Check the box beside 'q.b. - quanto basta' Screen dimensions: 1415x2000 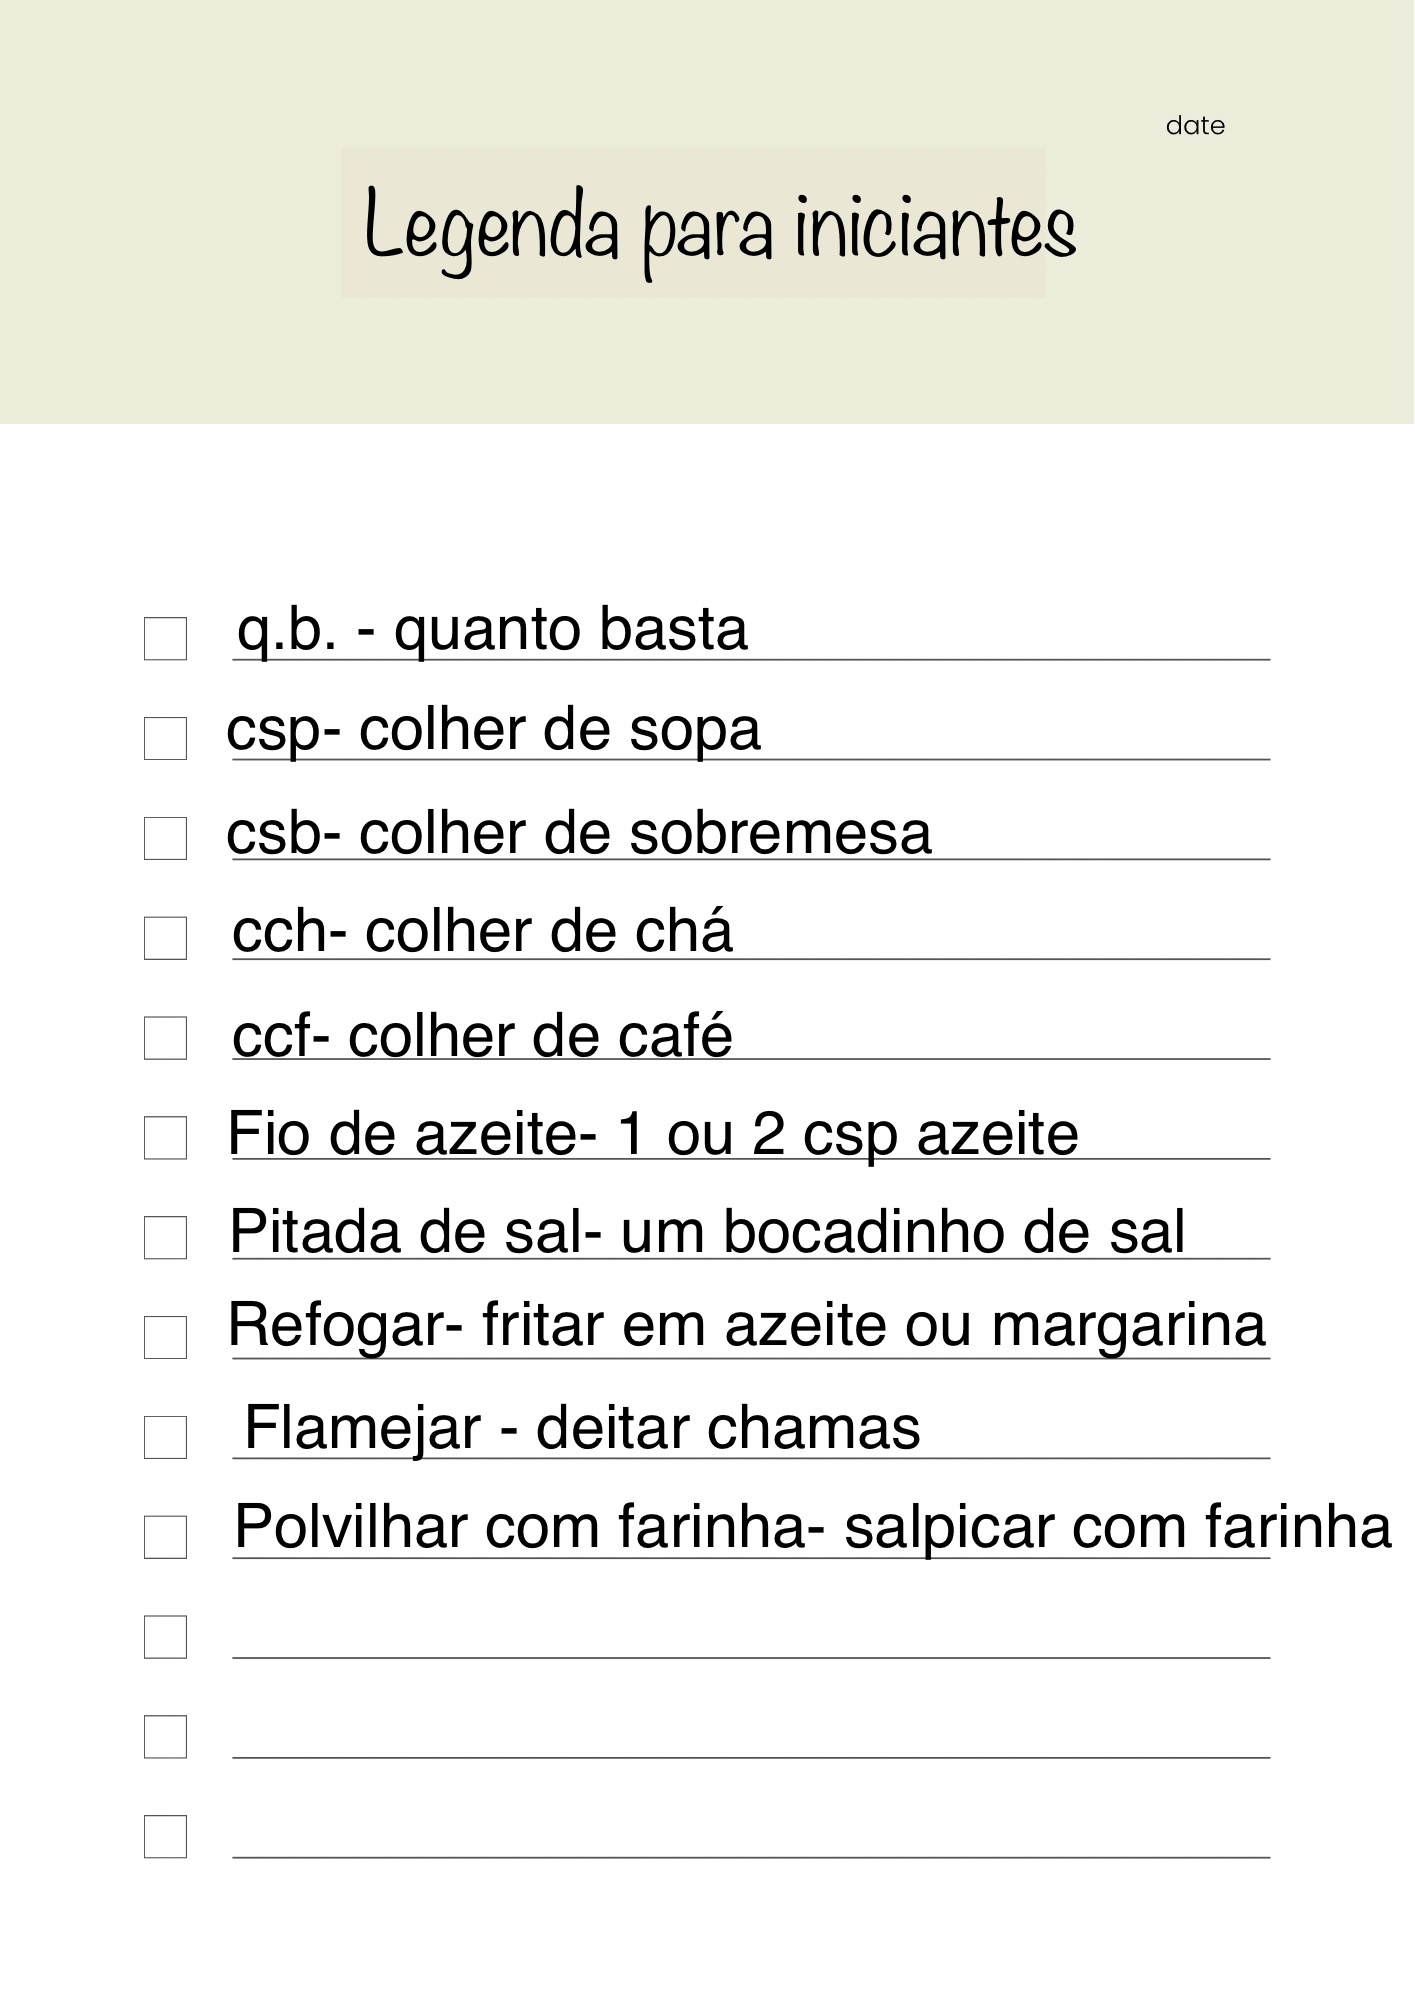click(x=165, y=638)
